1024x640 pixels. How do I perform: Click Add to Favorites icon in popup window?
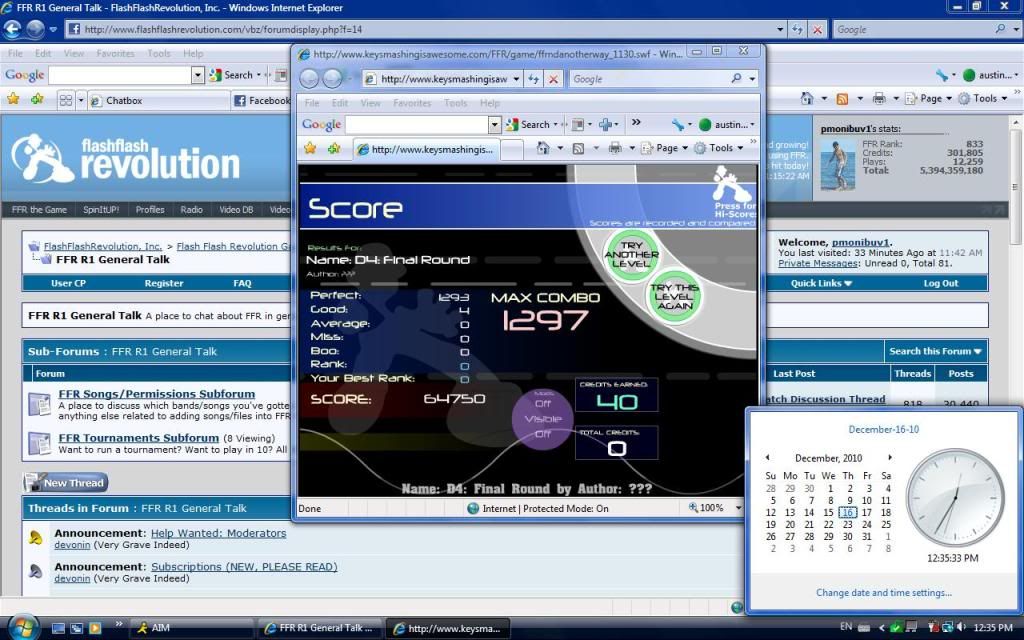coord(333,148)
